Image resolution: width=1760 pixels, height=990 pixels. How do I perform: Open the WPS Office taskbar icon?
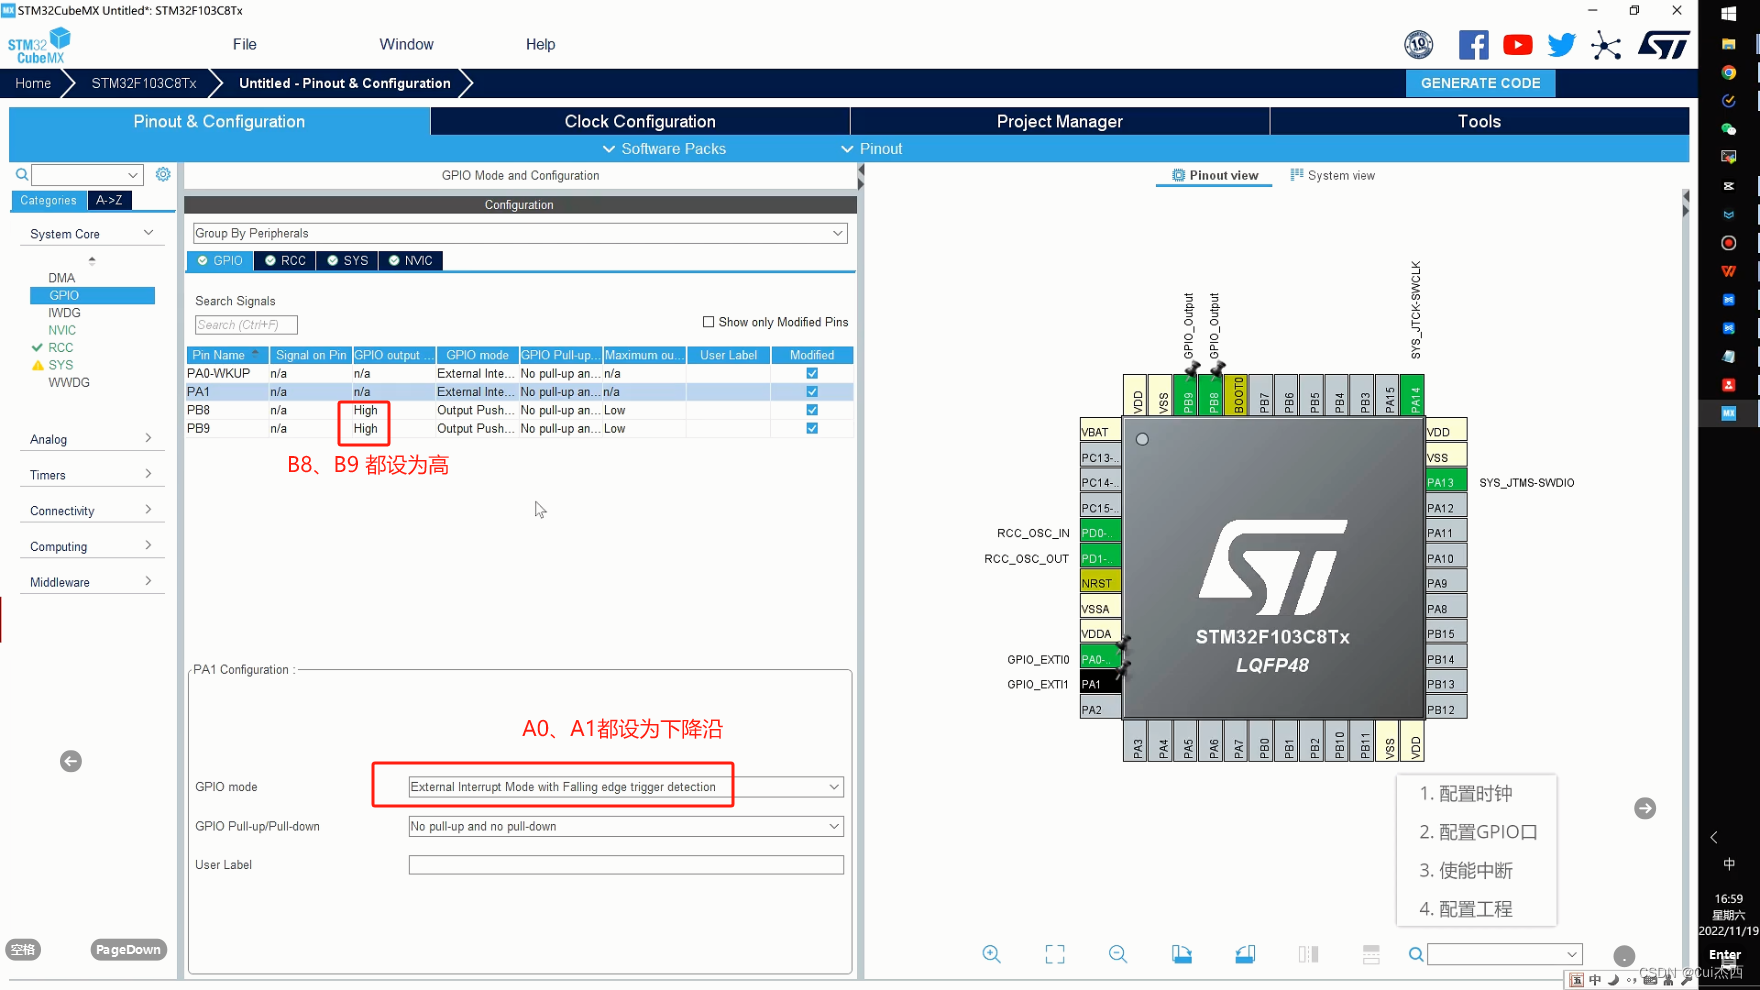(x=1729, y=271)
